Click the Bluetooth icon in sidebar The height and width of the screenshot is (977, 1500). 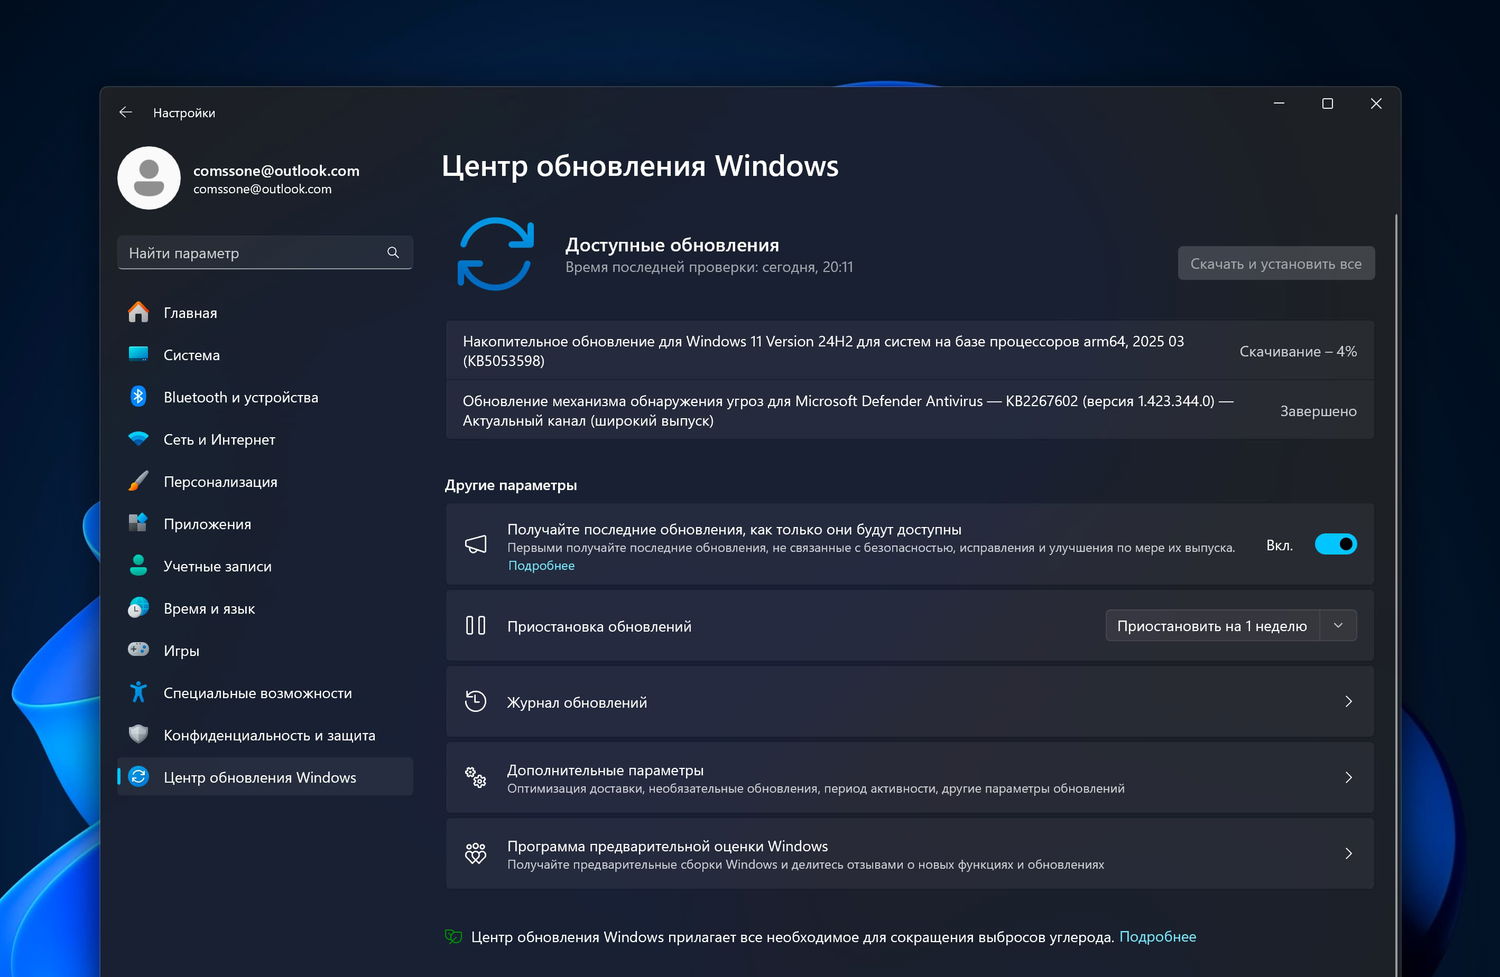[x=139, y=397]
